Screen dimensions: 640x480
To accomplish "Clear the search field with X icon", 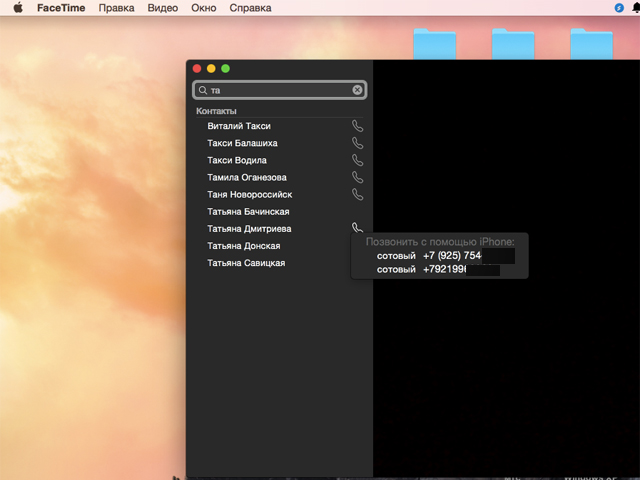I will pos(357,90).
